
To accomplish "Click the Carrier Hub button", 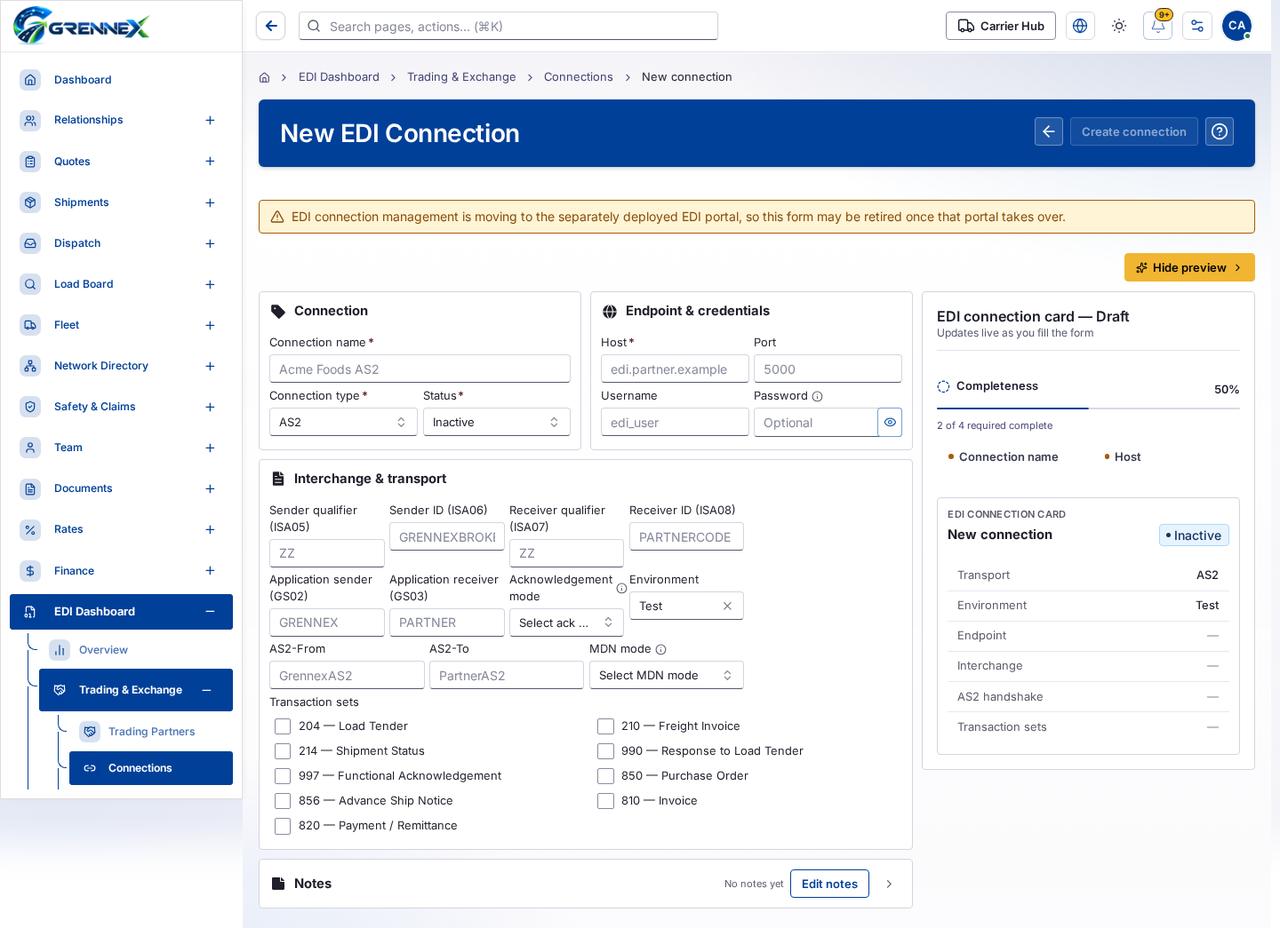I will pyautogui.click(x=1001, y=26).
